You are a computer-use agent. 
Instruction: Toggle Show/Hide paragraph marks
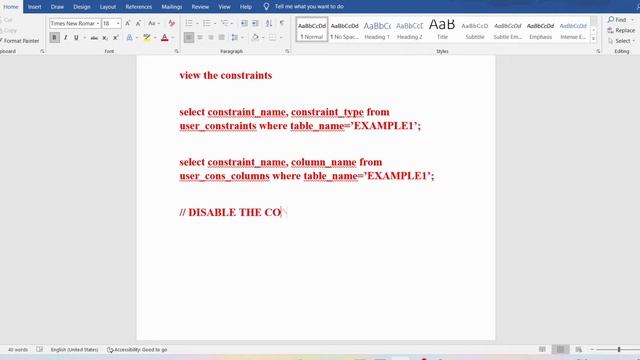pyautogui.click(x=282, y=23)
